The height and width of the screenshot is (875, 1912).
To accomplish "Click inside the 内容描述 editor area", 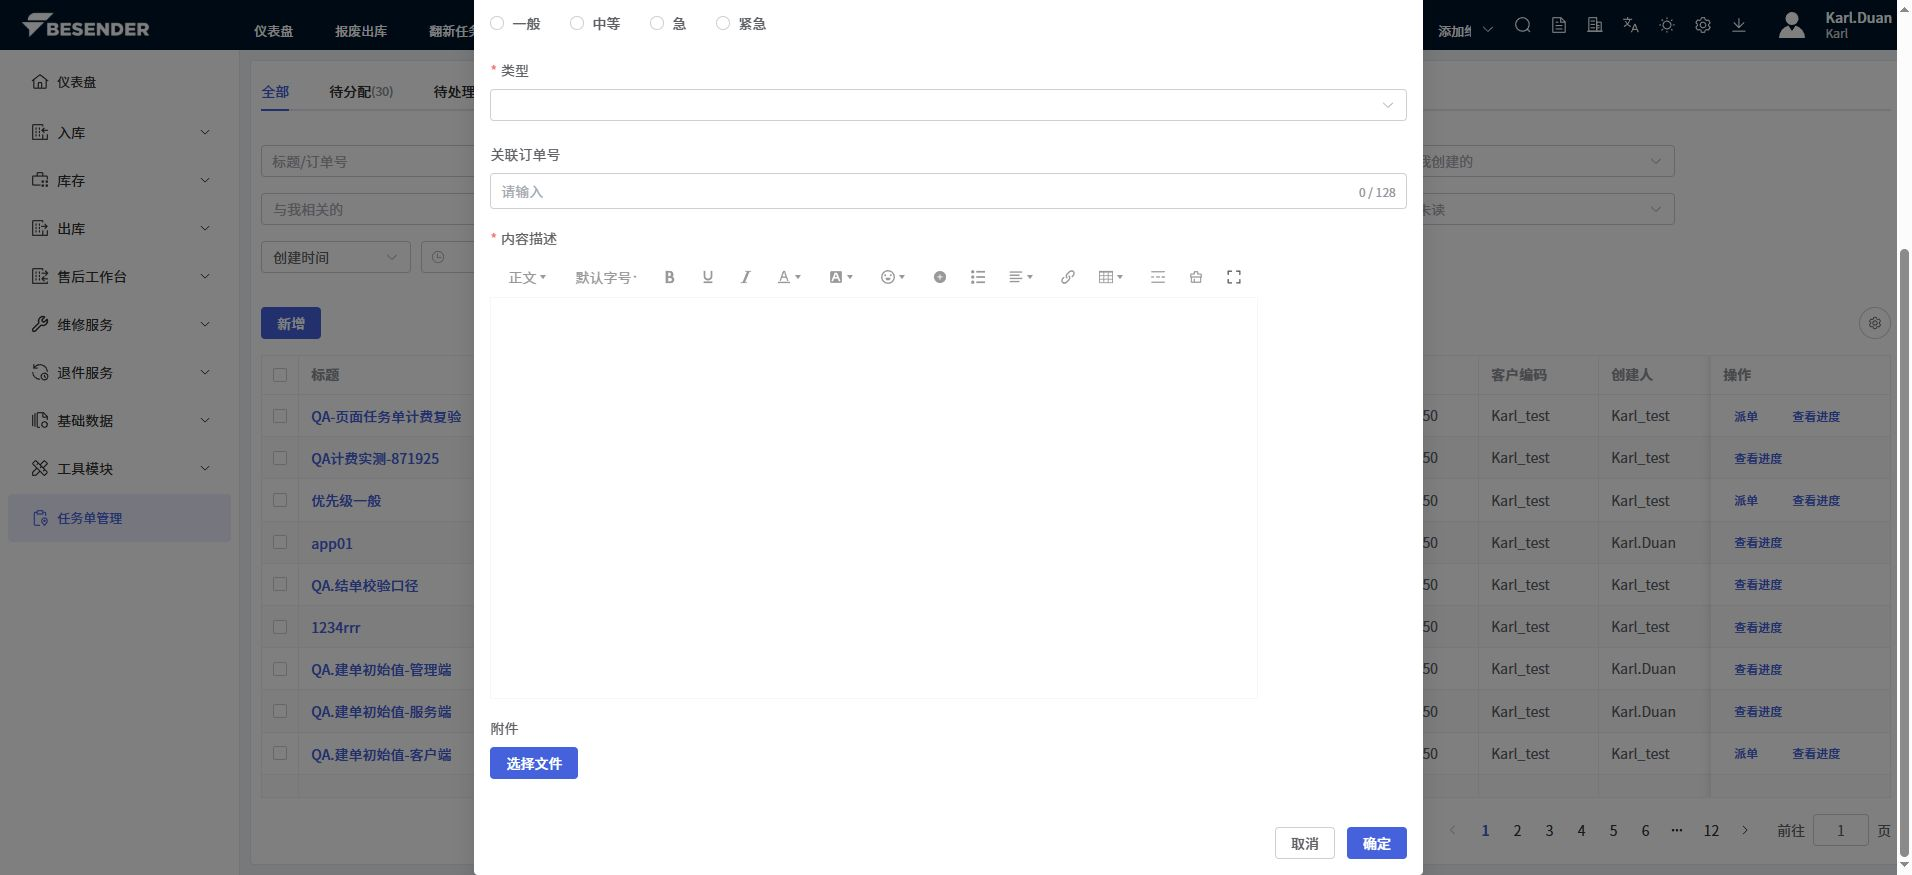I will (x=874, y=498).
